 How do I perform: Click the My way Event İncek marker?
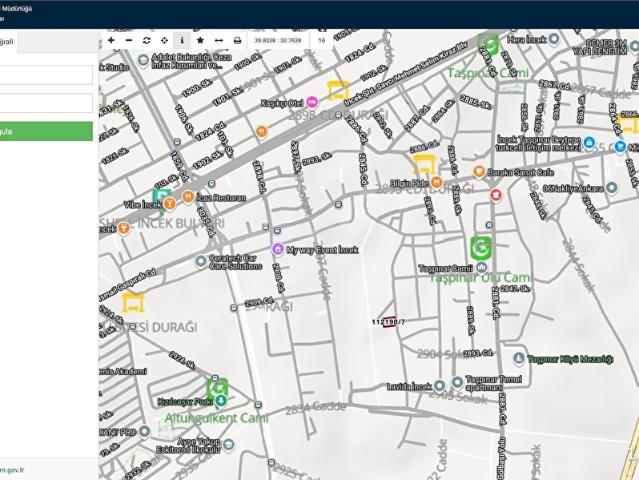tap(278, 249)
